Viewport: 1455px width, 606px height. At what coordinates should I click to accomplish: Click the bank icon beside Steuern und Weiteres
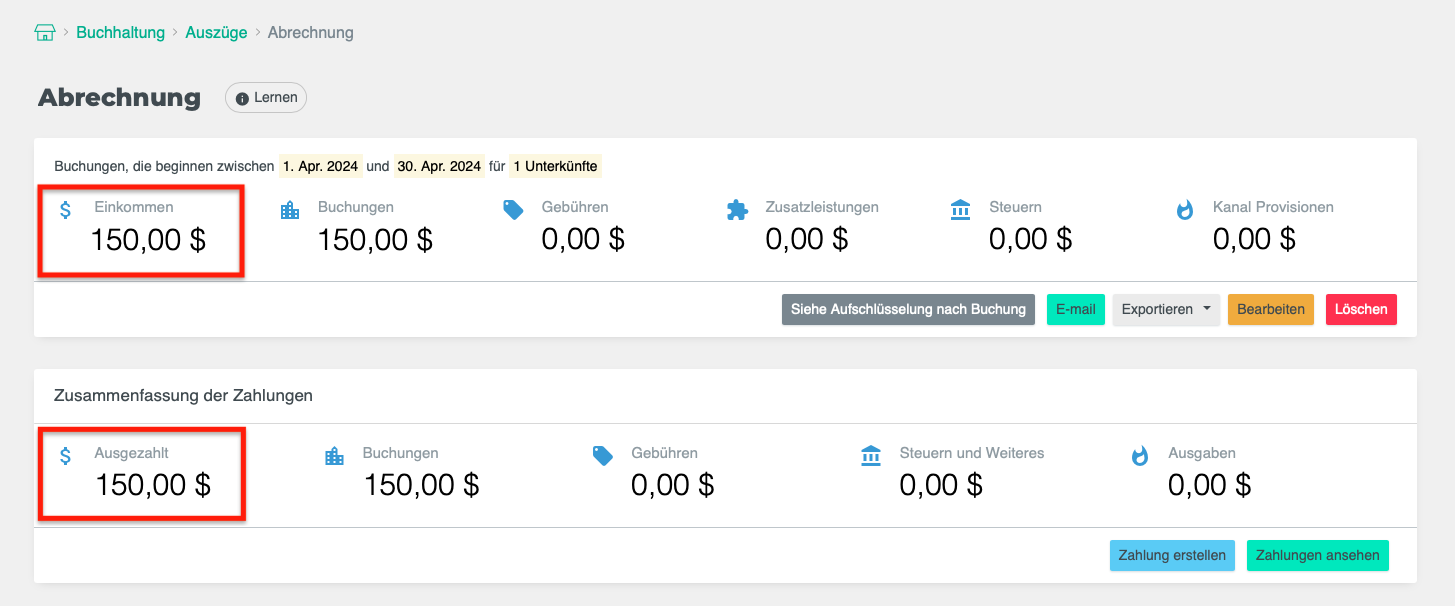pos(871,456)
